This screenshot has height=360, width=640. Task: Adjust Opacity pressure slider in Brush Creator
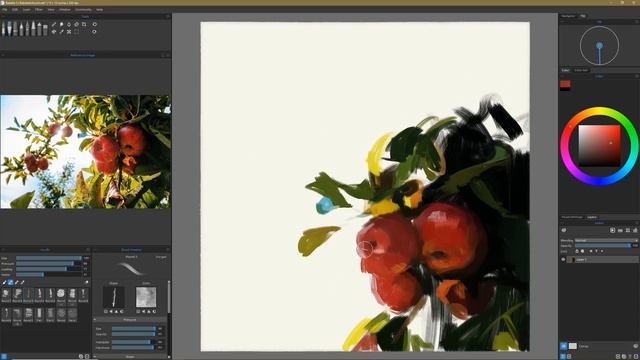(x=134, y=334)
